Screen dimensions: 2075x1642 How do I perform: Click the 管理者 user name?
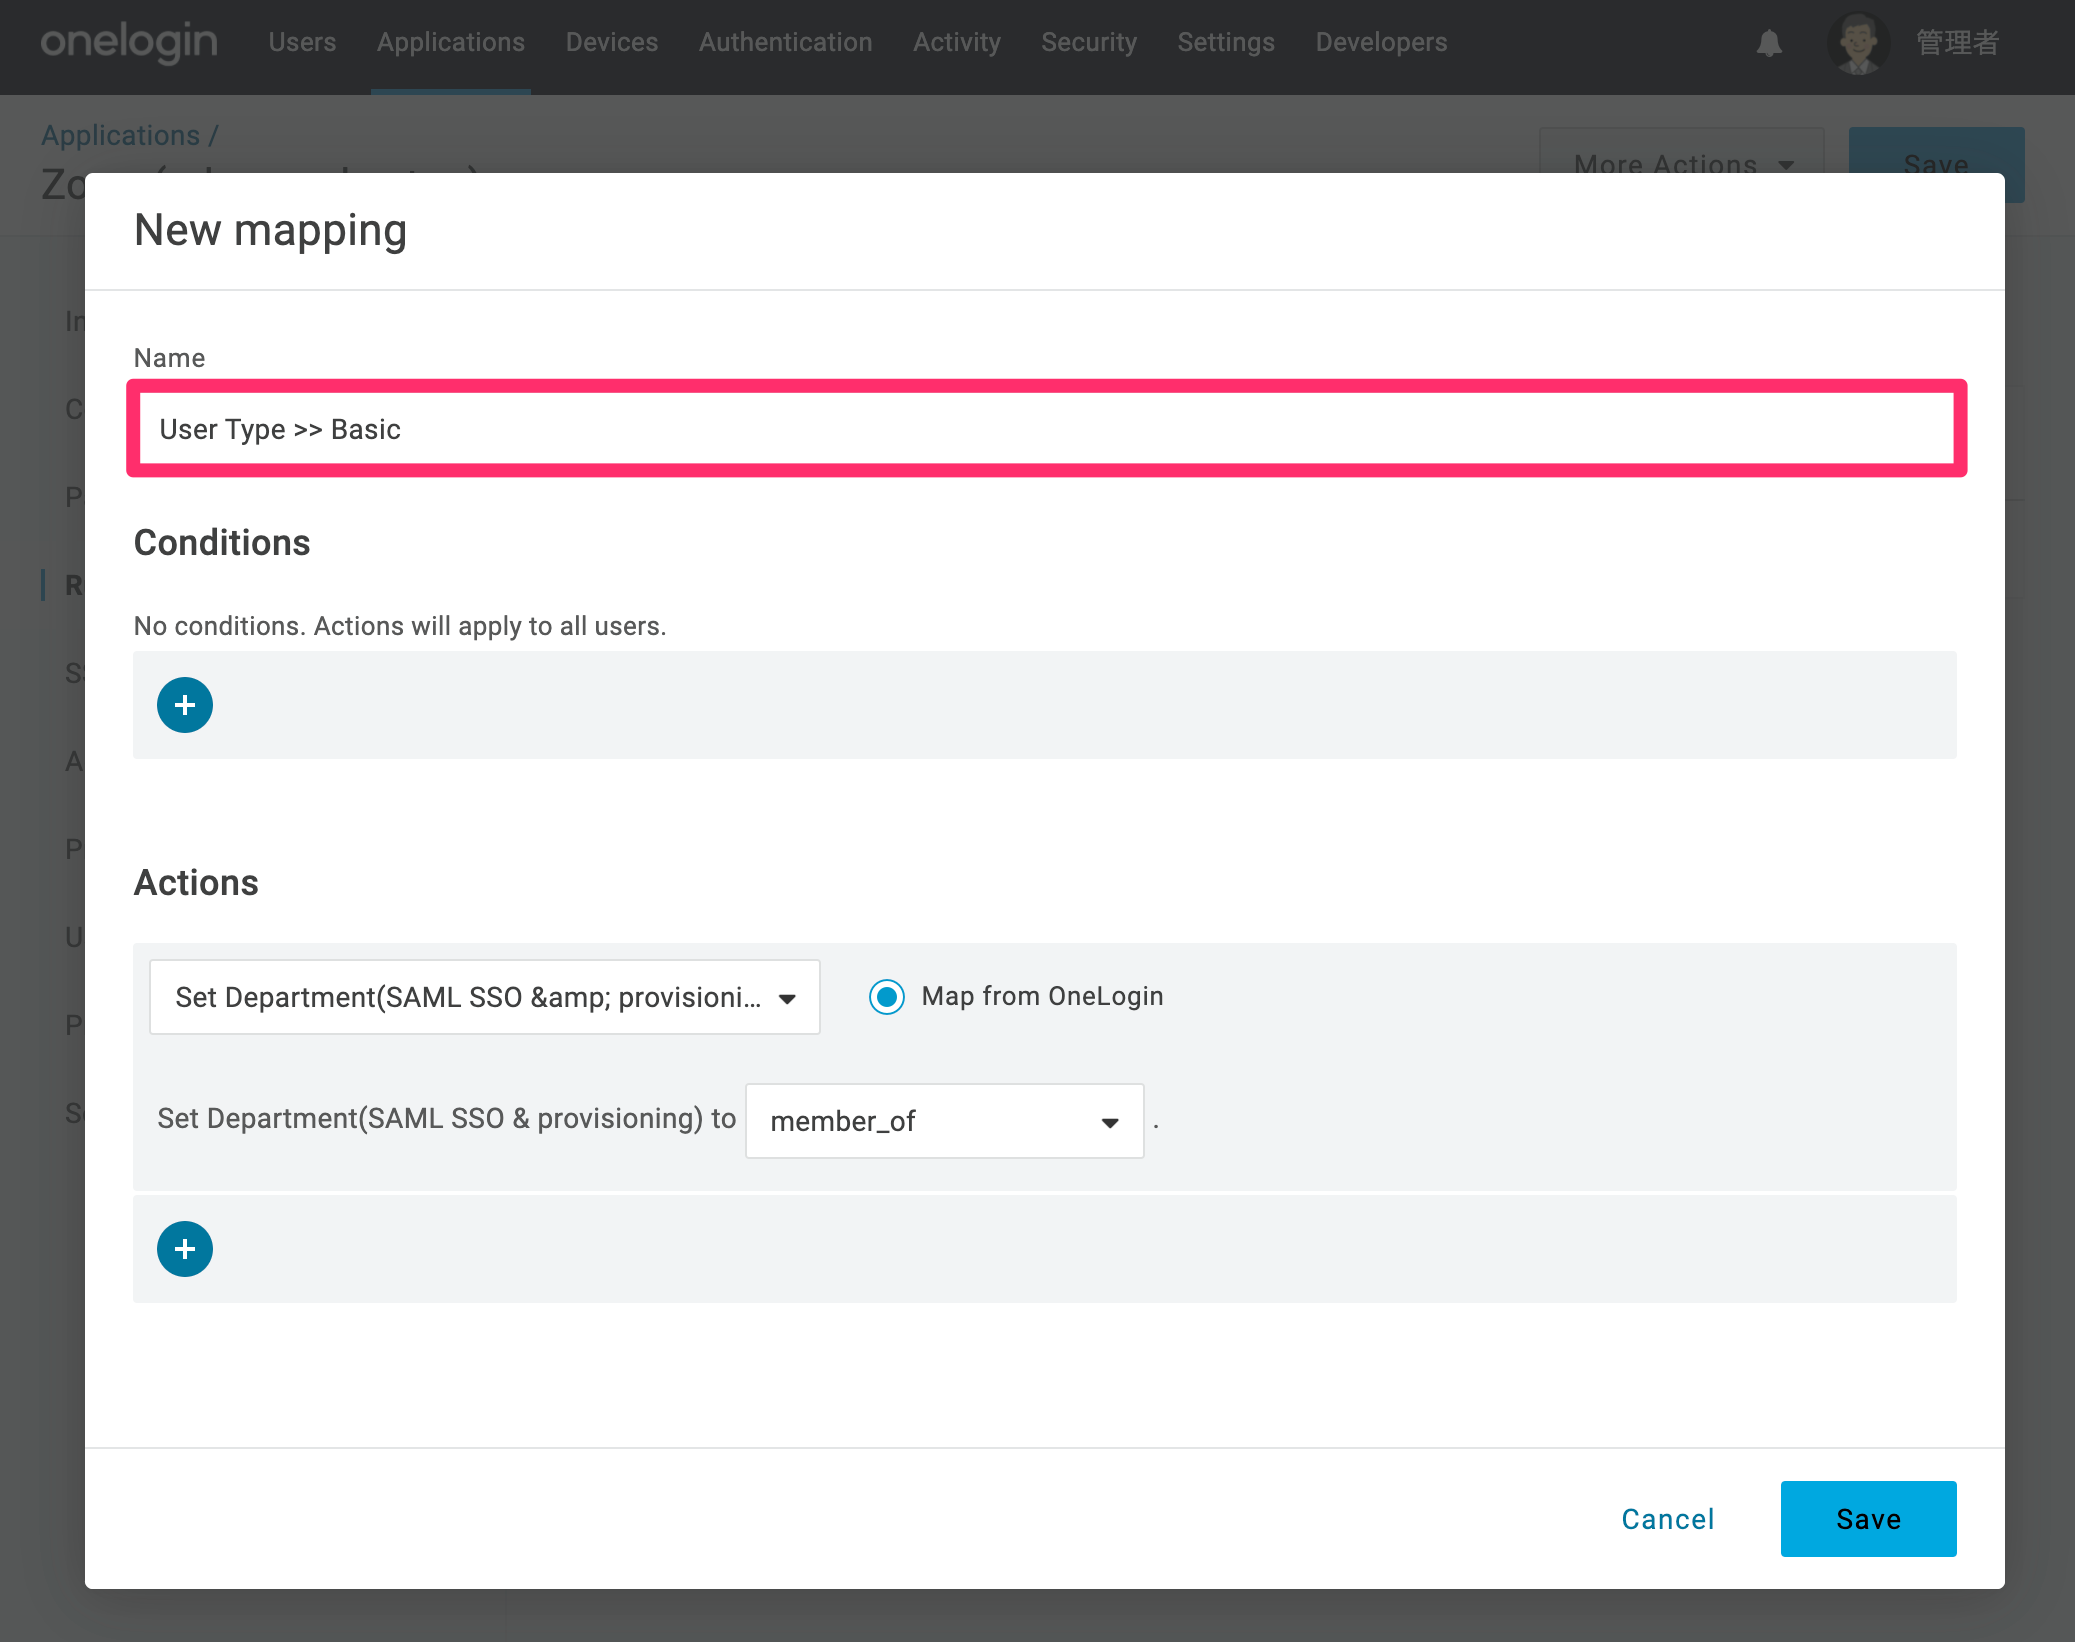click(1958, 43)
